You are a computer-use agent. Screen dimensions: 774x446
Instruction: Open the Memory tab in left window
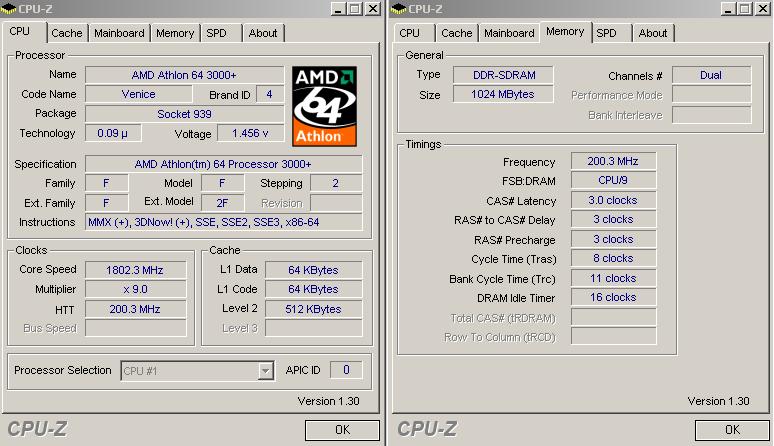tap(175, 33)
